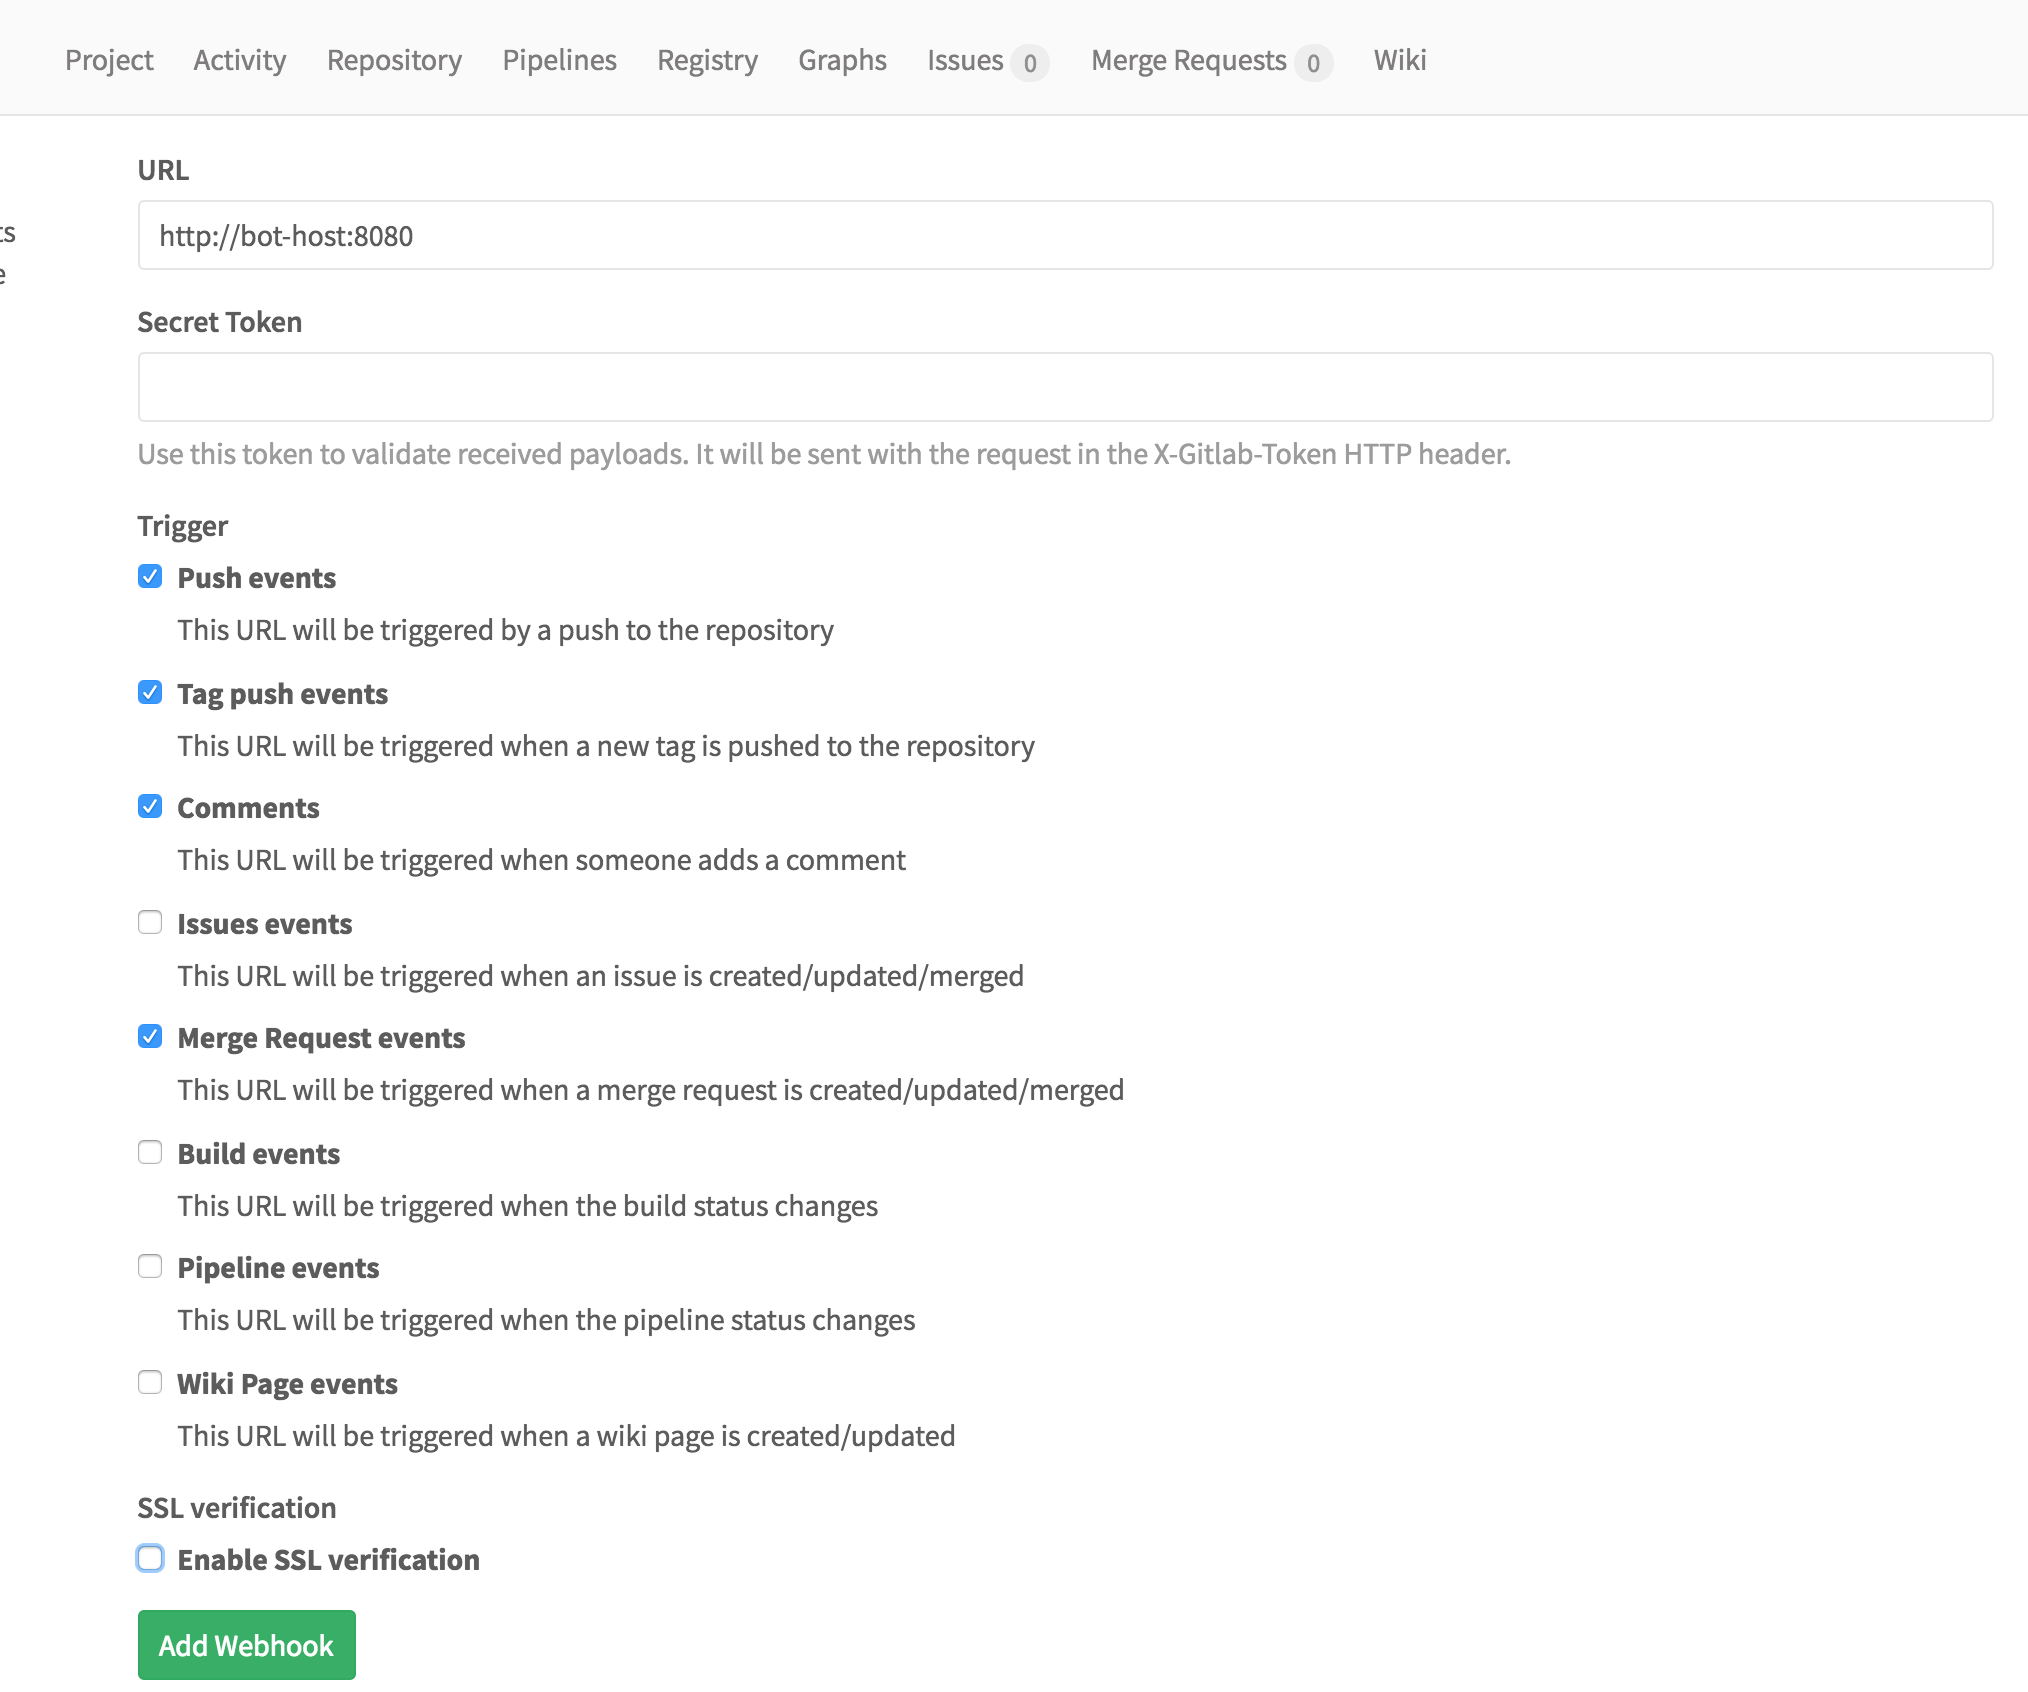Open the Issues tab
This screenshot has height=1692, width=2028.
click(x=965, y=60)
